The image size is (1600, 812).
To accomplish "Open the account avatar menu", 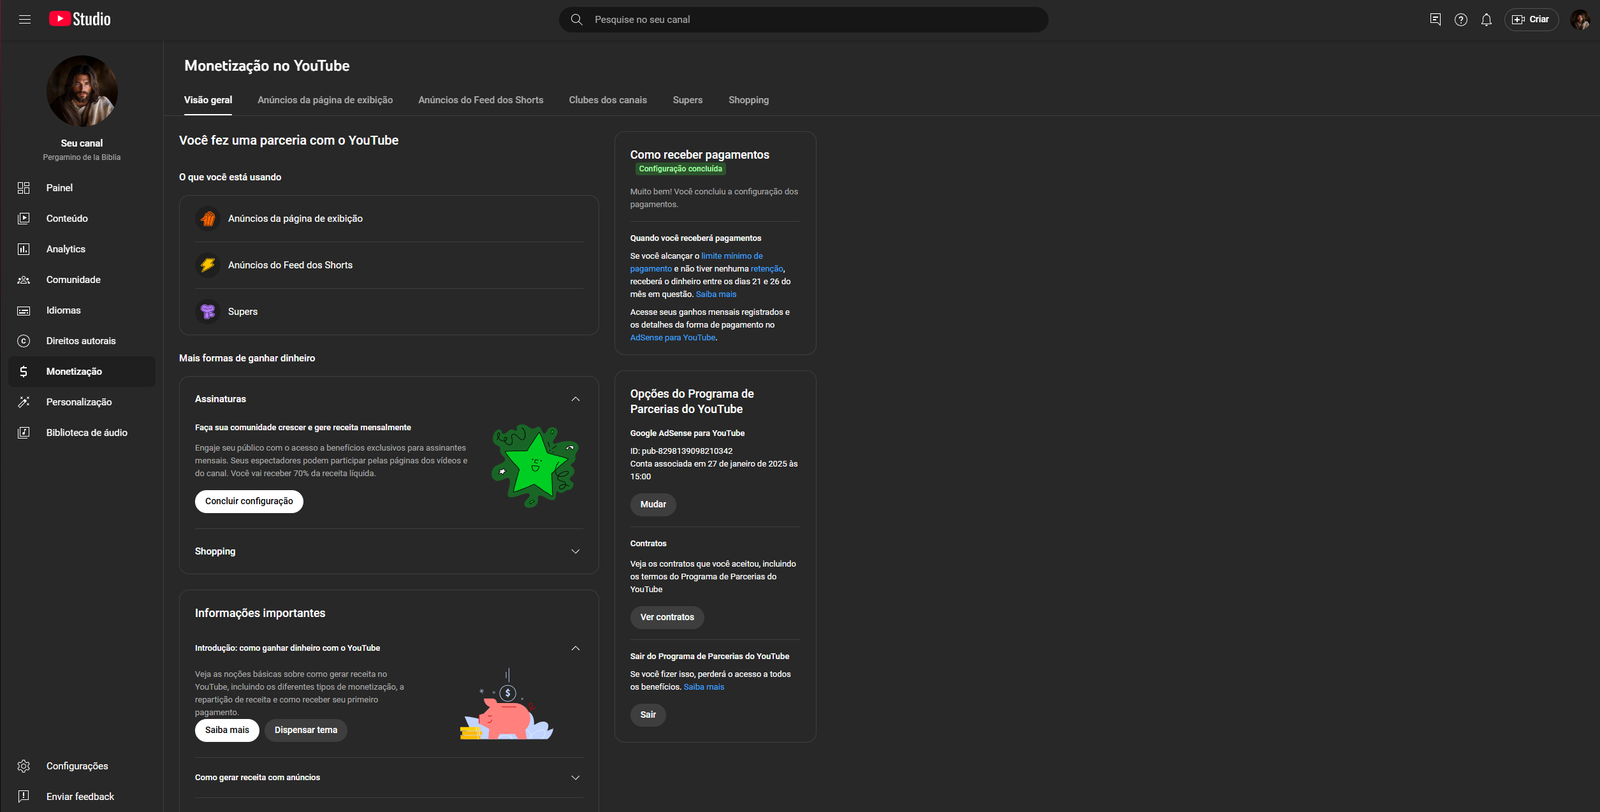I will pyautogui.click(x=1580, y=19).
